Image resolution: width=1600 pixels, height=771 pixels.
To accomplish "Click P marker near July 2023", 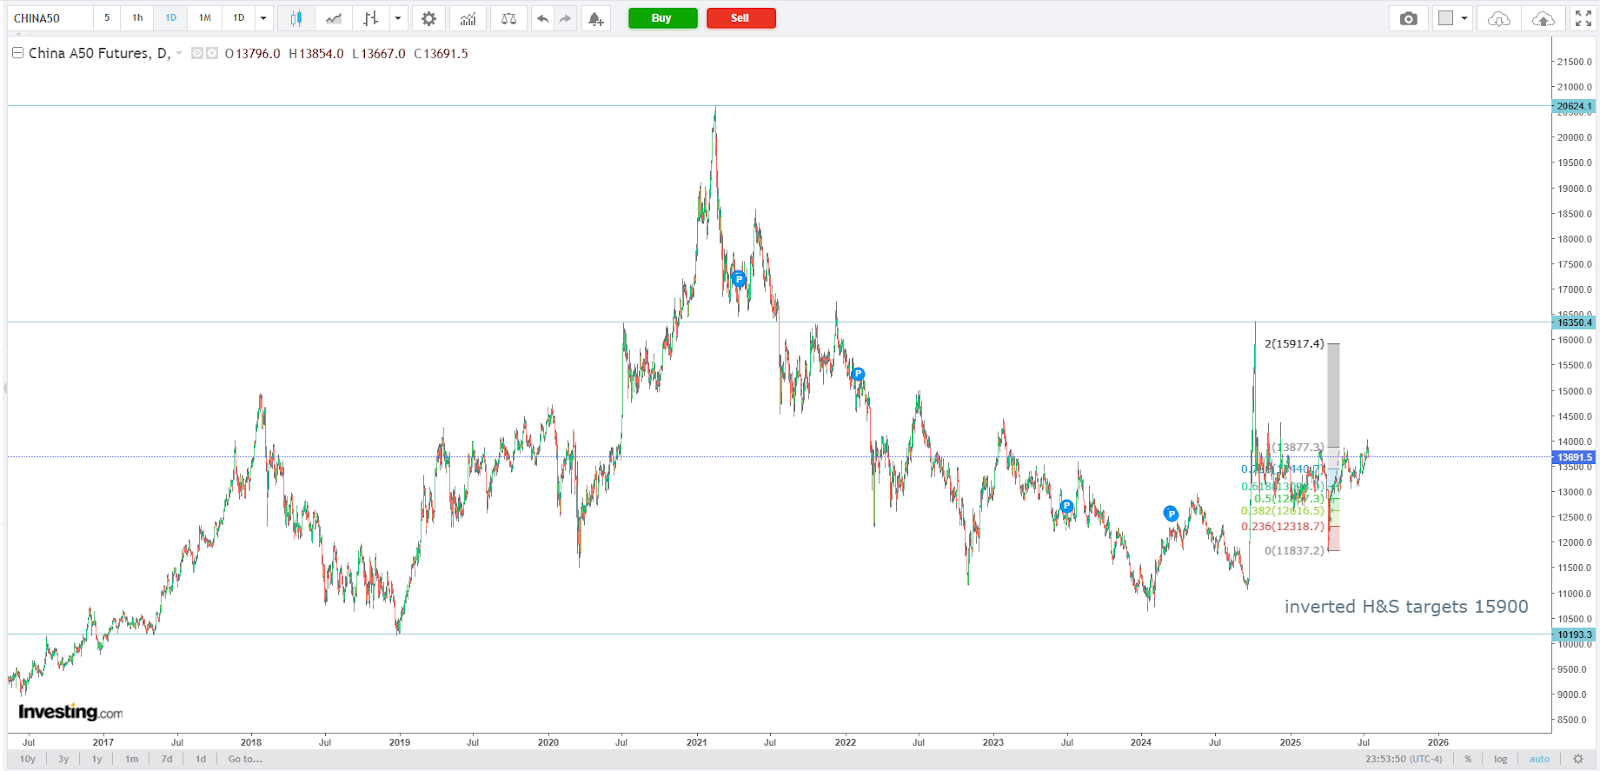I will 1067,506.
